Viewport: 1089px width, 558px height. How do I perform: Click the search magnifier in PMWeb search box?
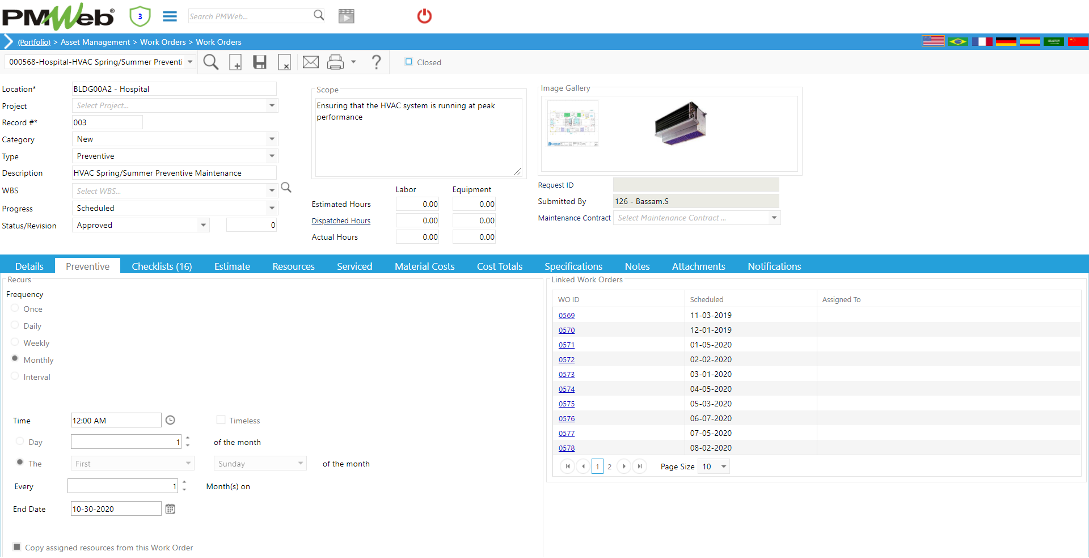(319, 15)
